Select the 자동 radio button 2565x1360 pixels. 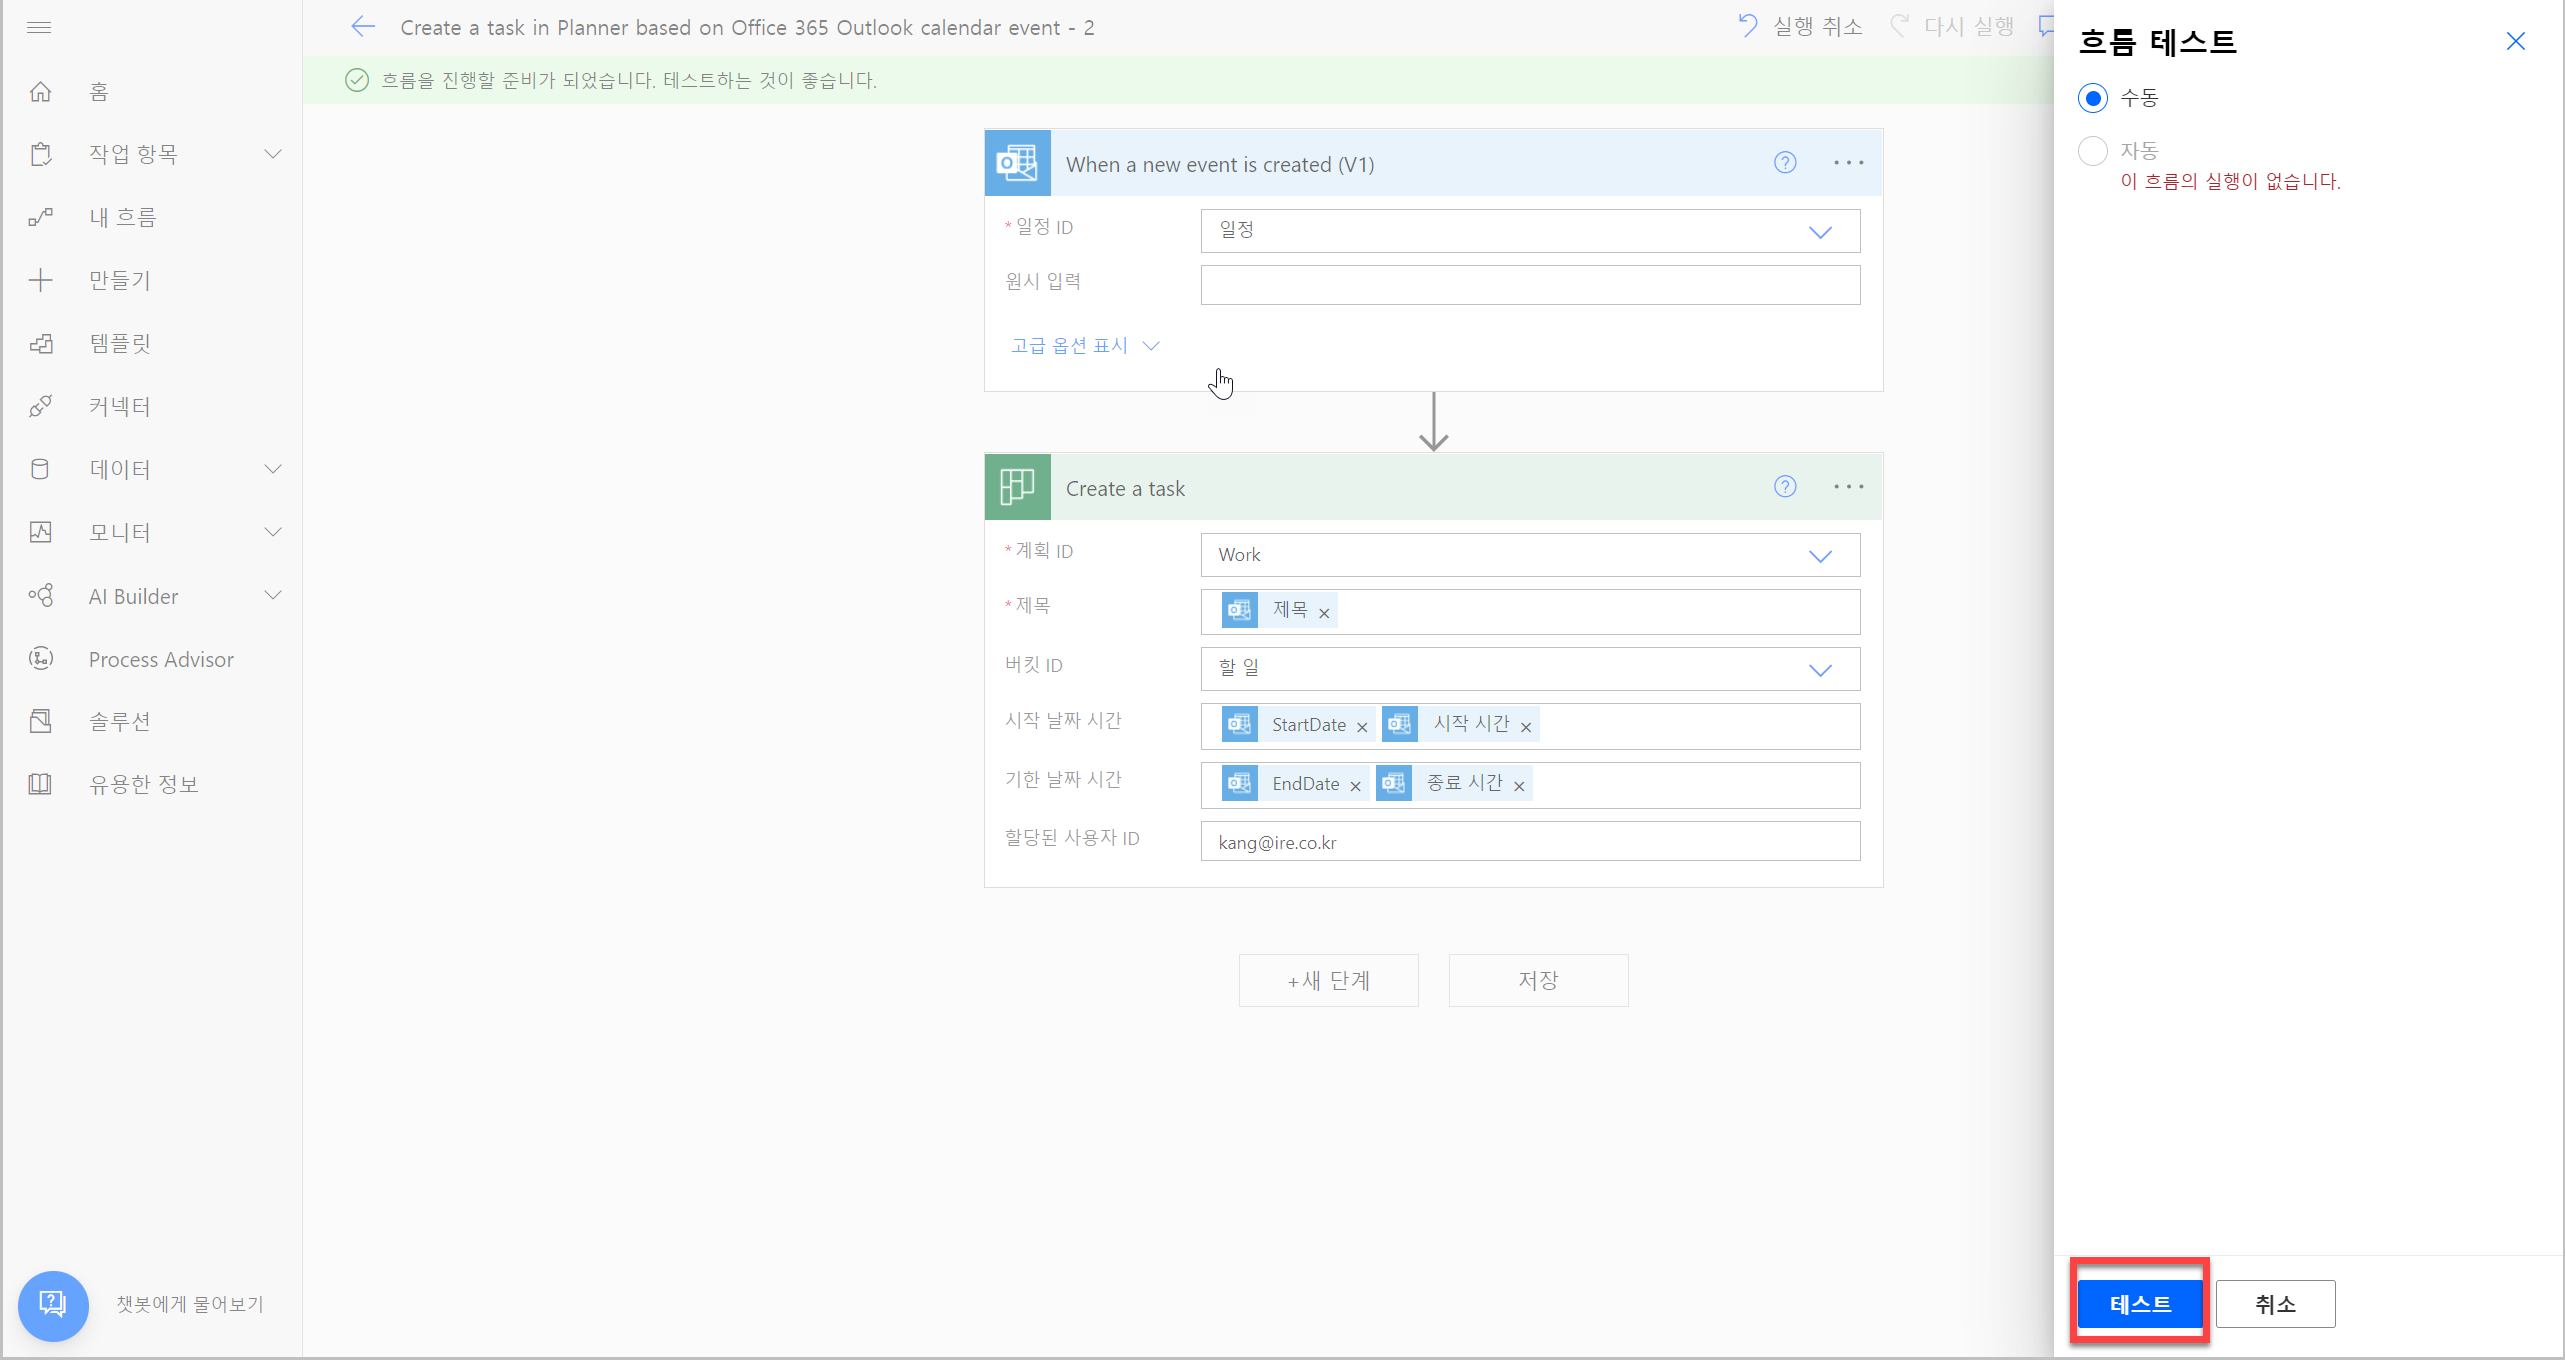[2092, 151]
